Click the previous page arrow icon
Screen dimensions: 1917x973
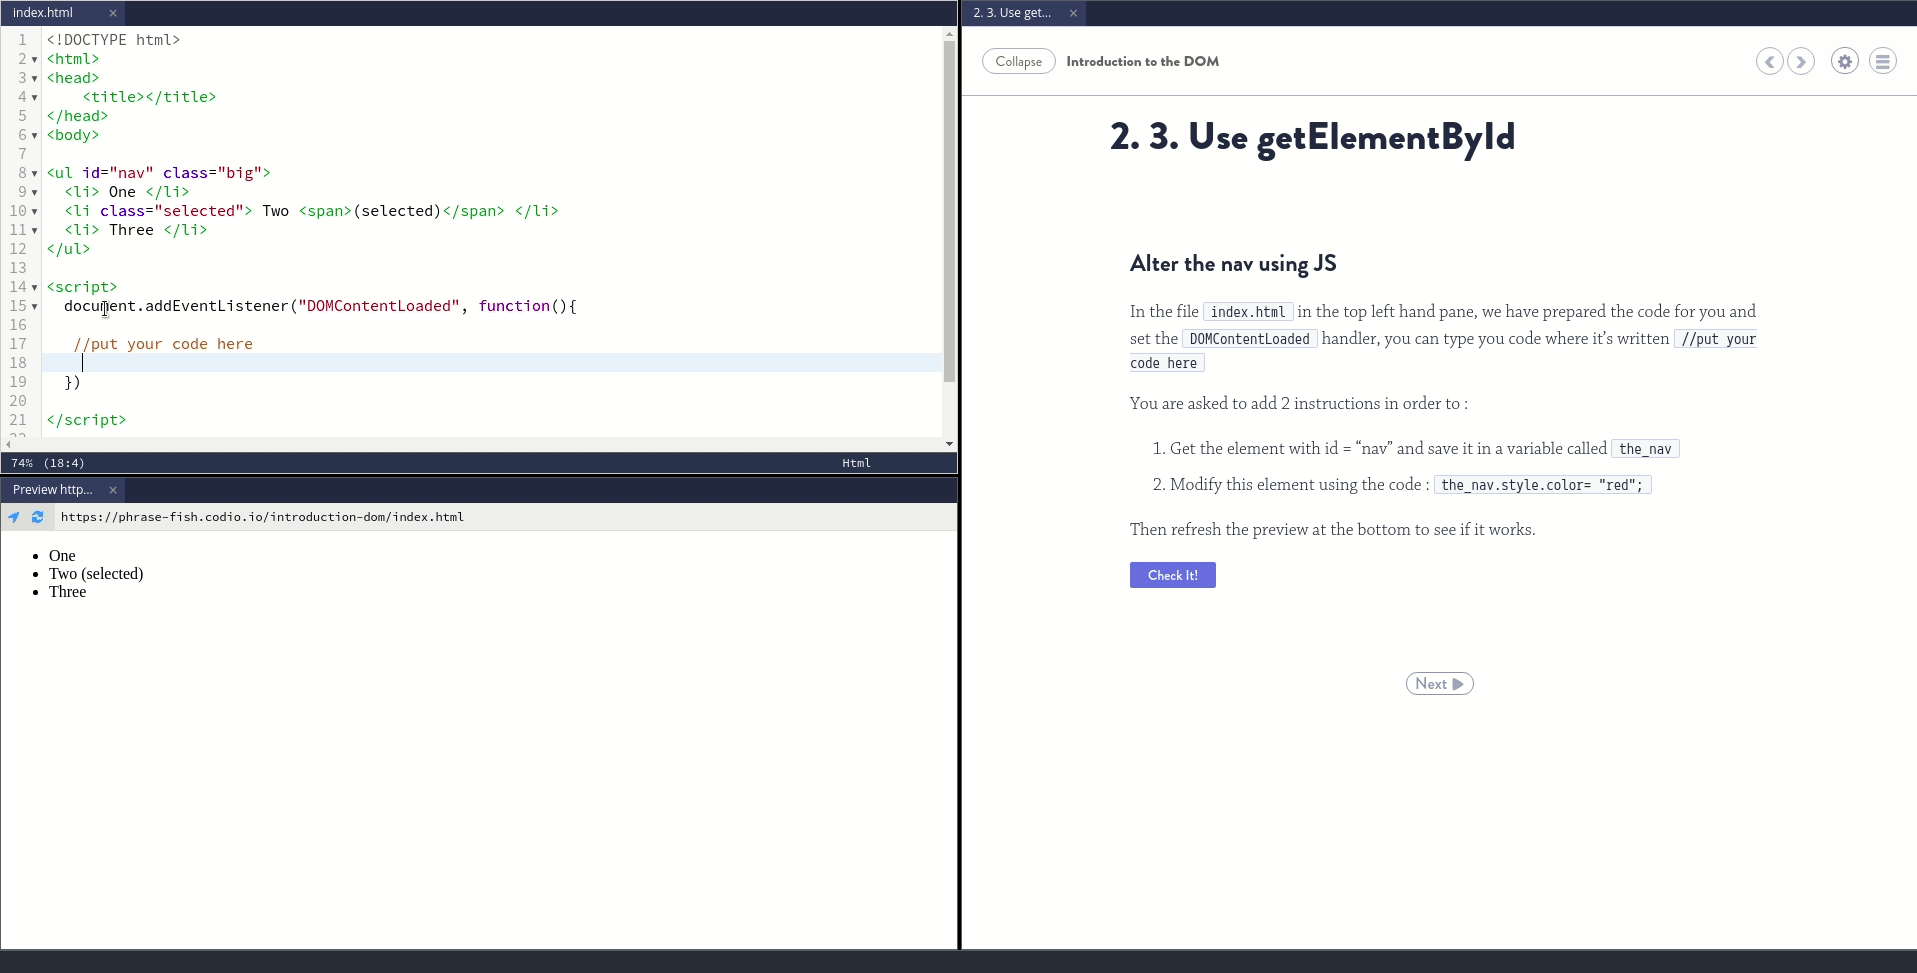(x=1769, y=62)
